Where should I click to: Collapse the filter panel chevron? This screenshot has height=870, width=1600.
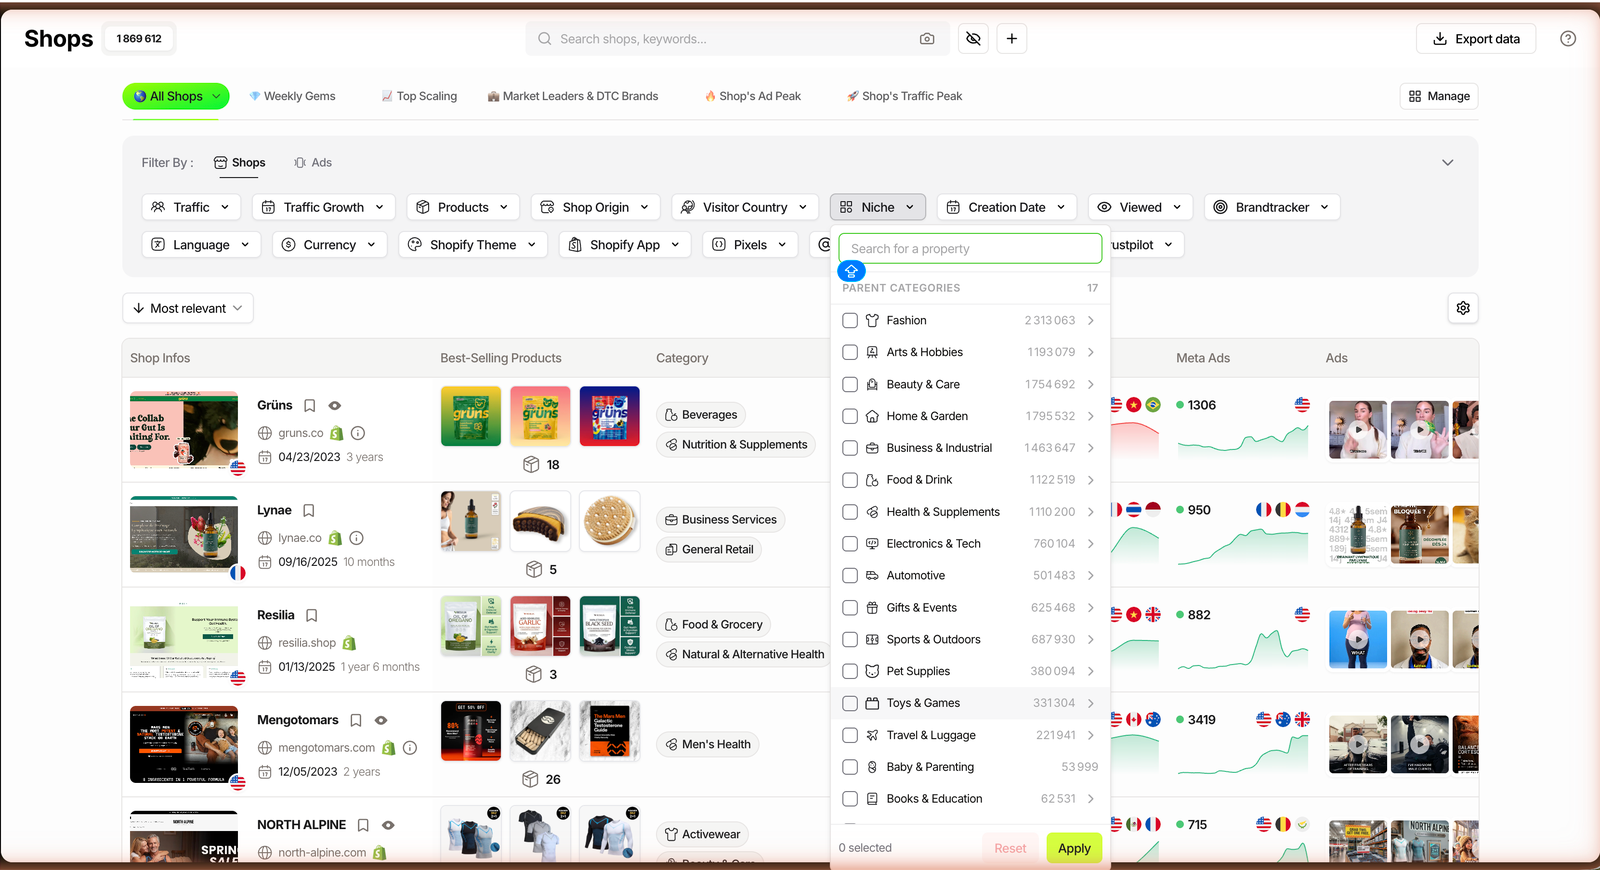[1447, 163]
